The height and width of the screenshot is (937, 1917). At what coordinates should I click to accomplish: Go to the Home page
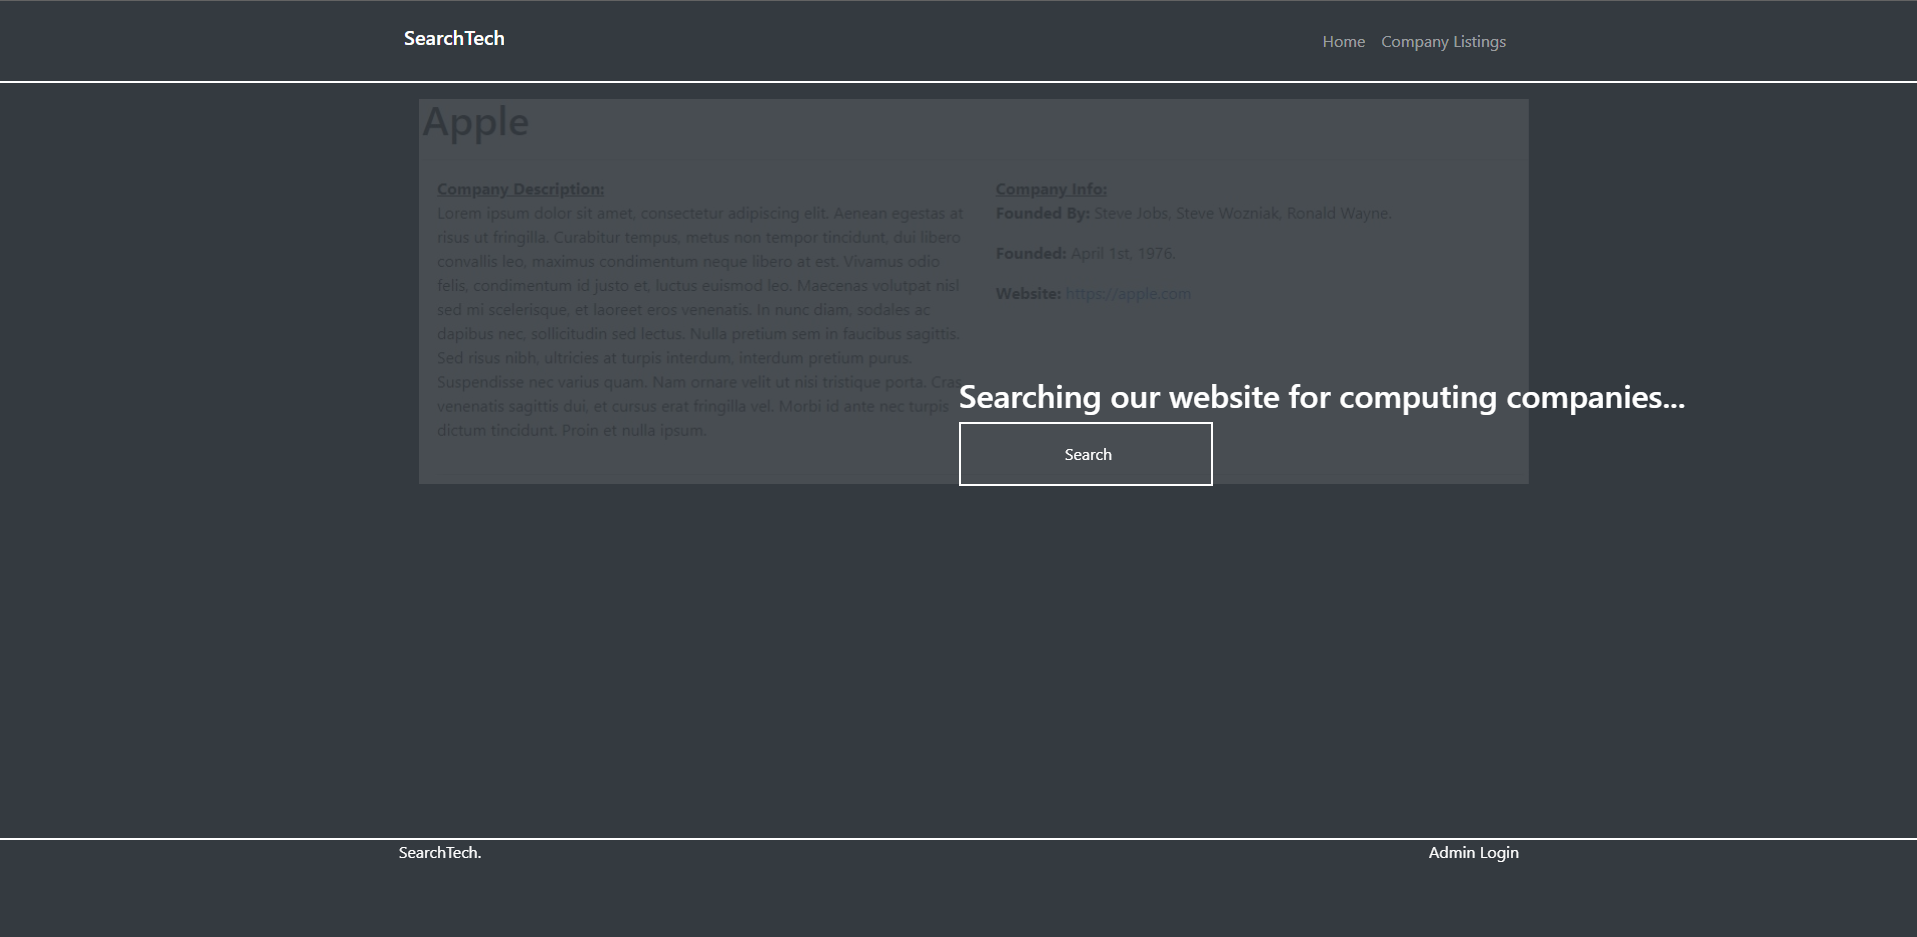pos(1343,42)
